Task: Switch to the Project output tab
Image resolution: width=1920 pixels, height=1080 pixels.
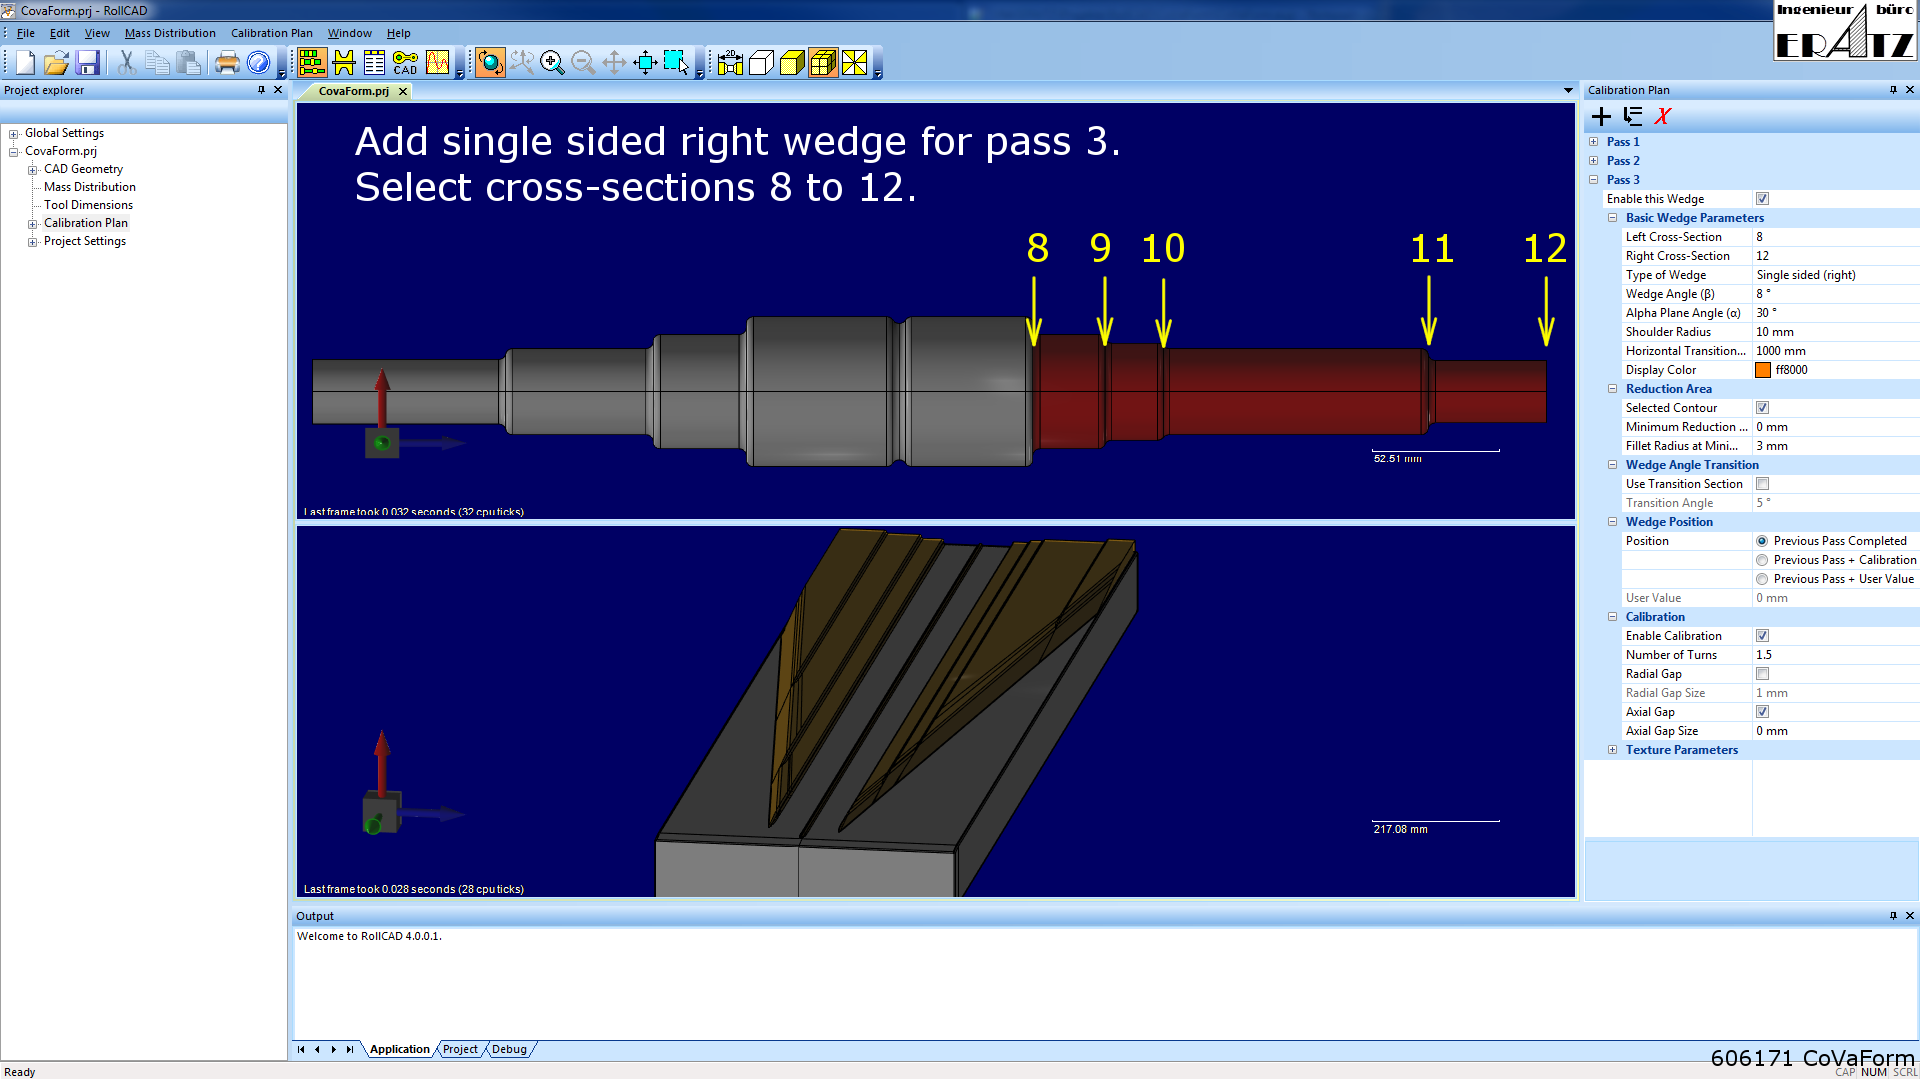Action: 460,1049
